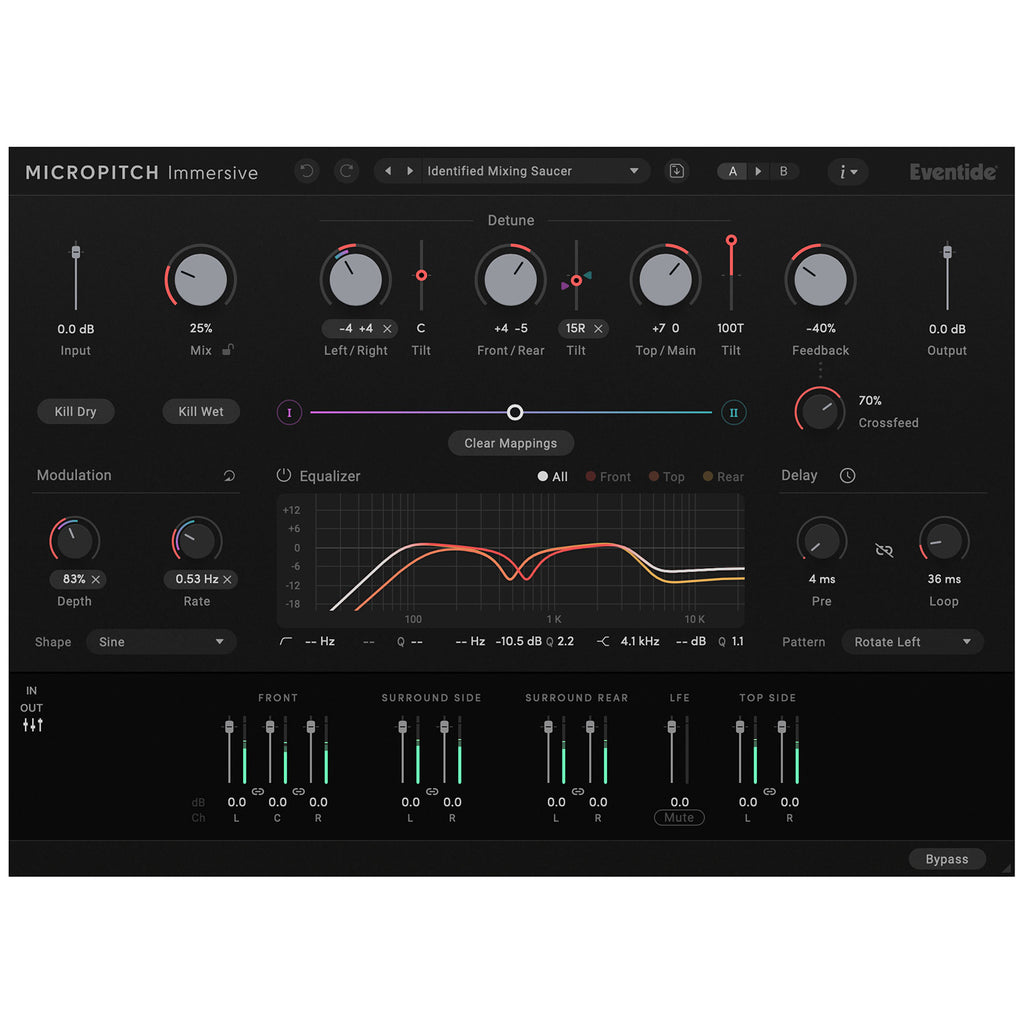Select compare state A
The width and height of the screenshot is (1024, 1024).
click(x=733, y=171)
